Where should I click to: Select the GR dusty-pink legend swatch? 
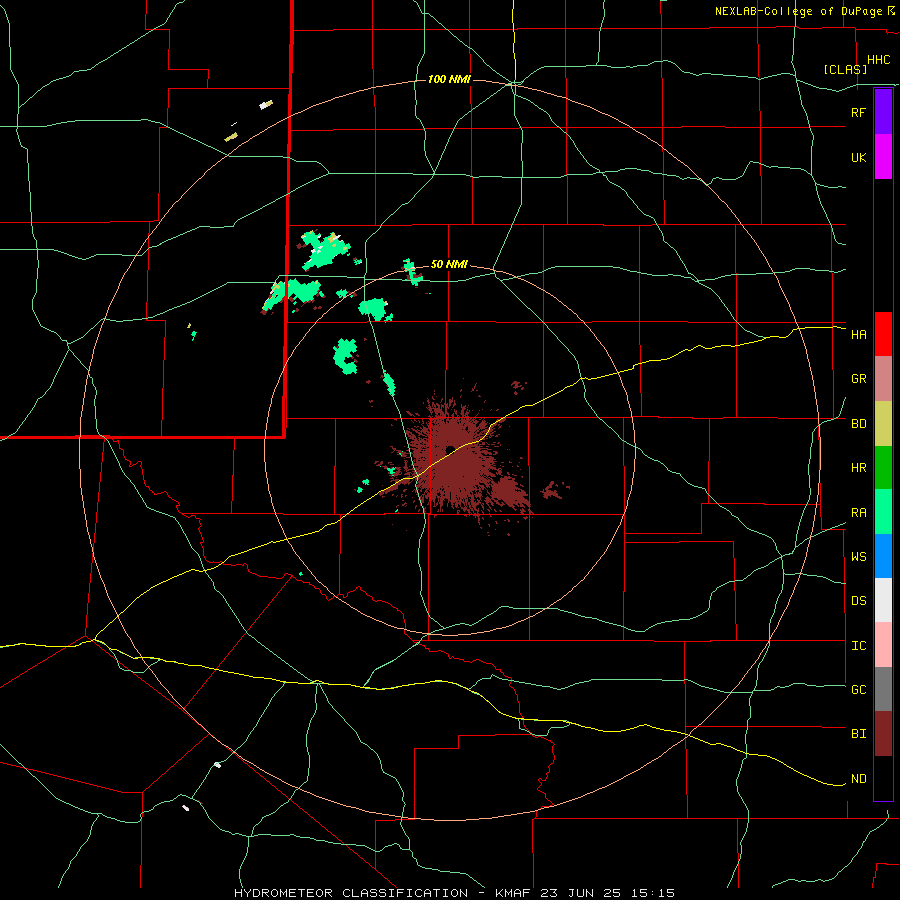(883, 378)
